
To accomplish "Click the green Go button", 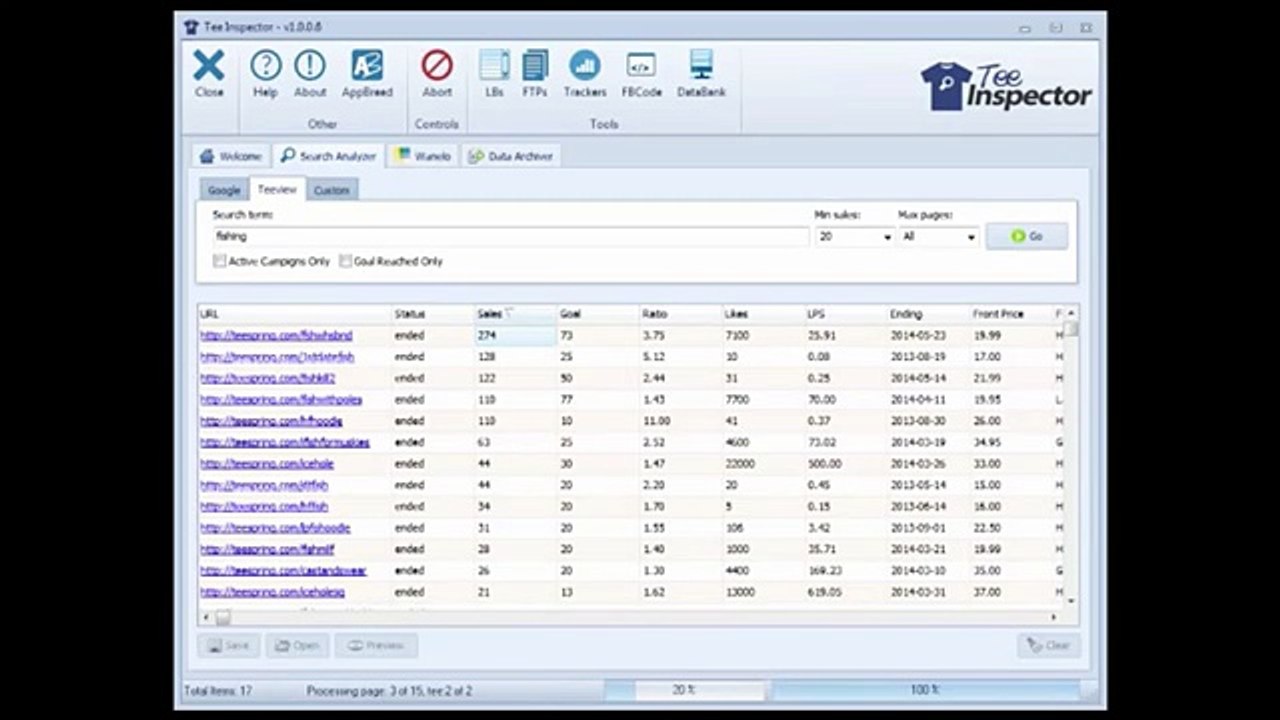I will point(1027,236).
